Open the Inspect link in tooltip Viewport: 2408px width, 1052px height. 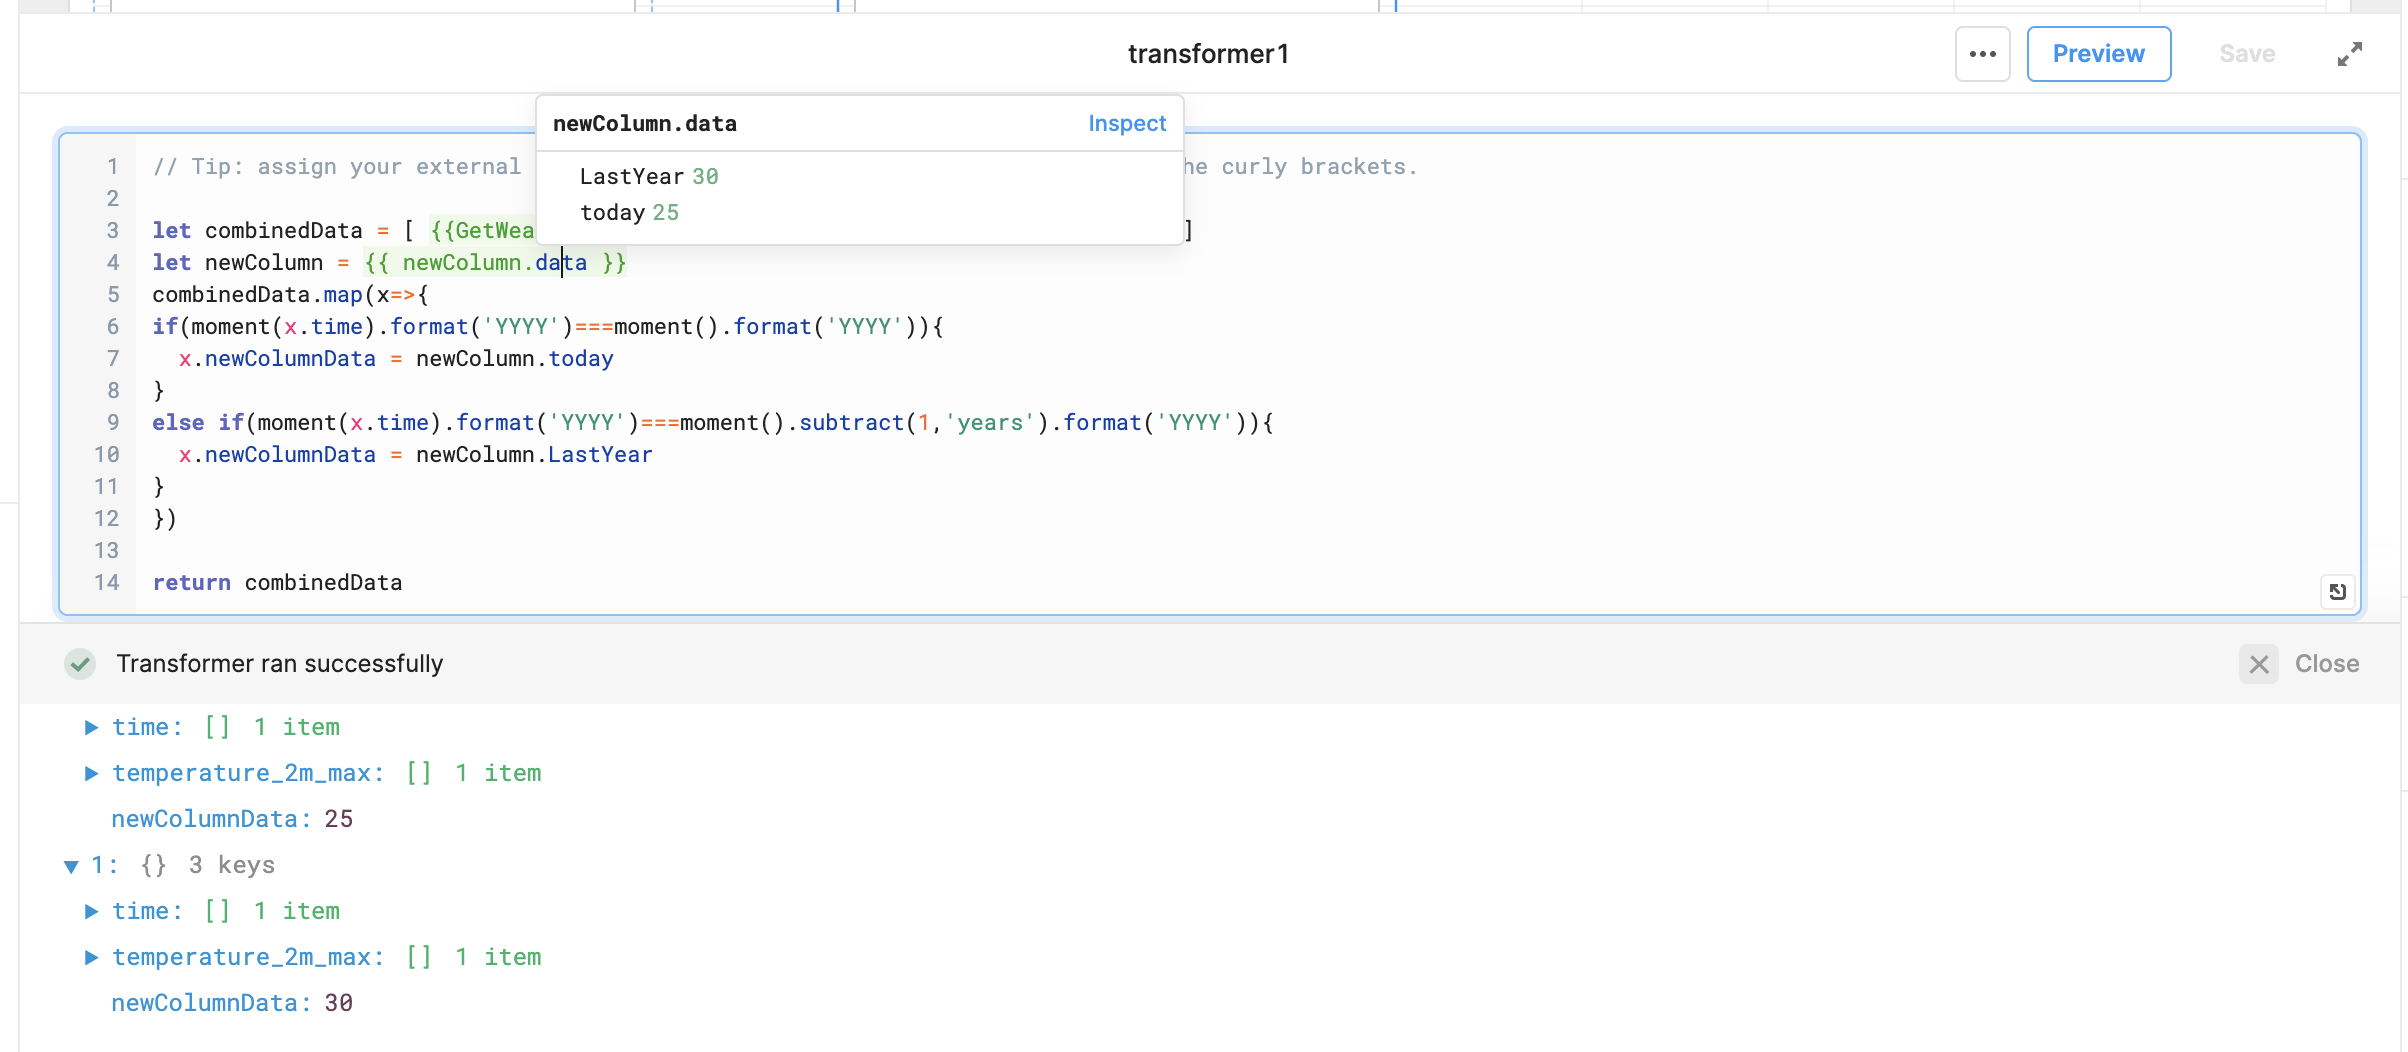(x=1126, y=123)
